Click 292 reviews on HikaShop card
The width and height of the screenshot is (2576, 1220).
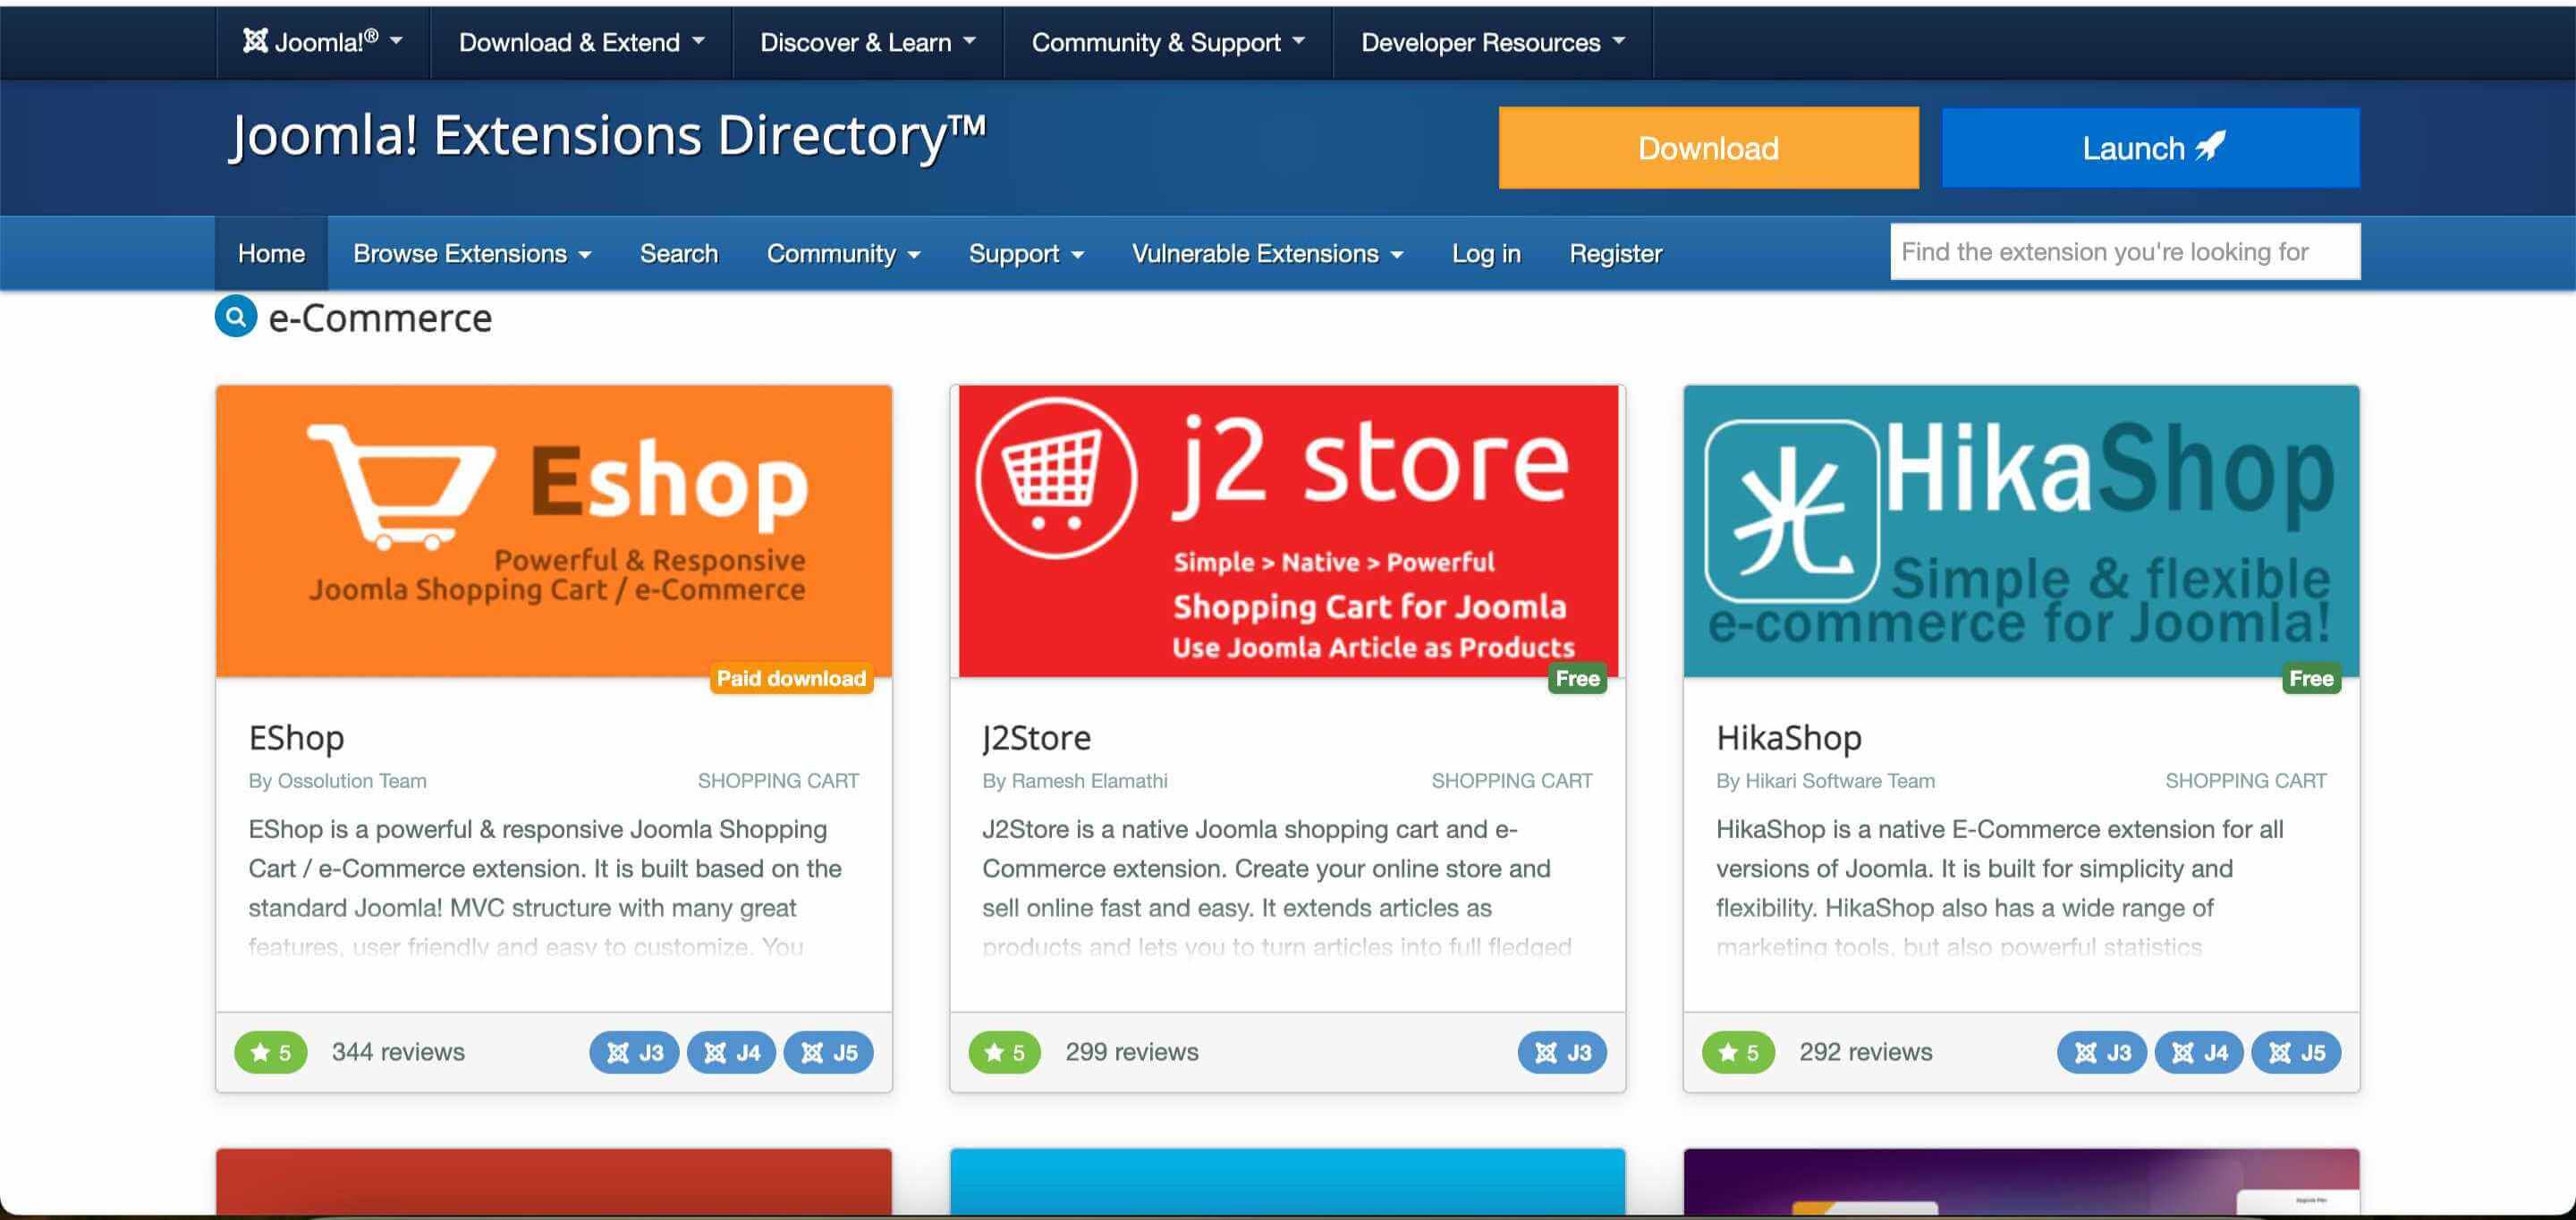[x=1865, y=1052]
